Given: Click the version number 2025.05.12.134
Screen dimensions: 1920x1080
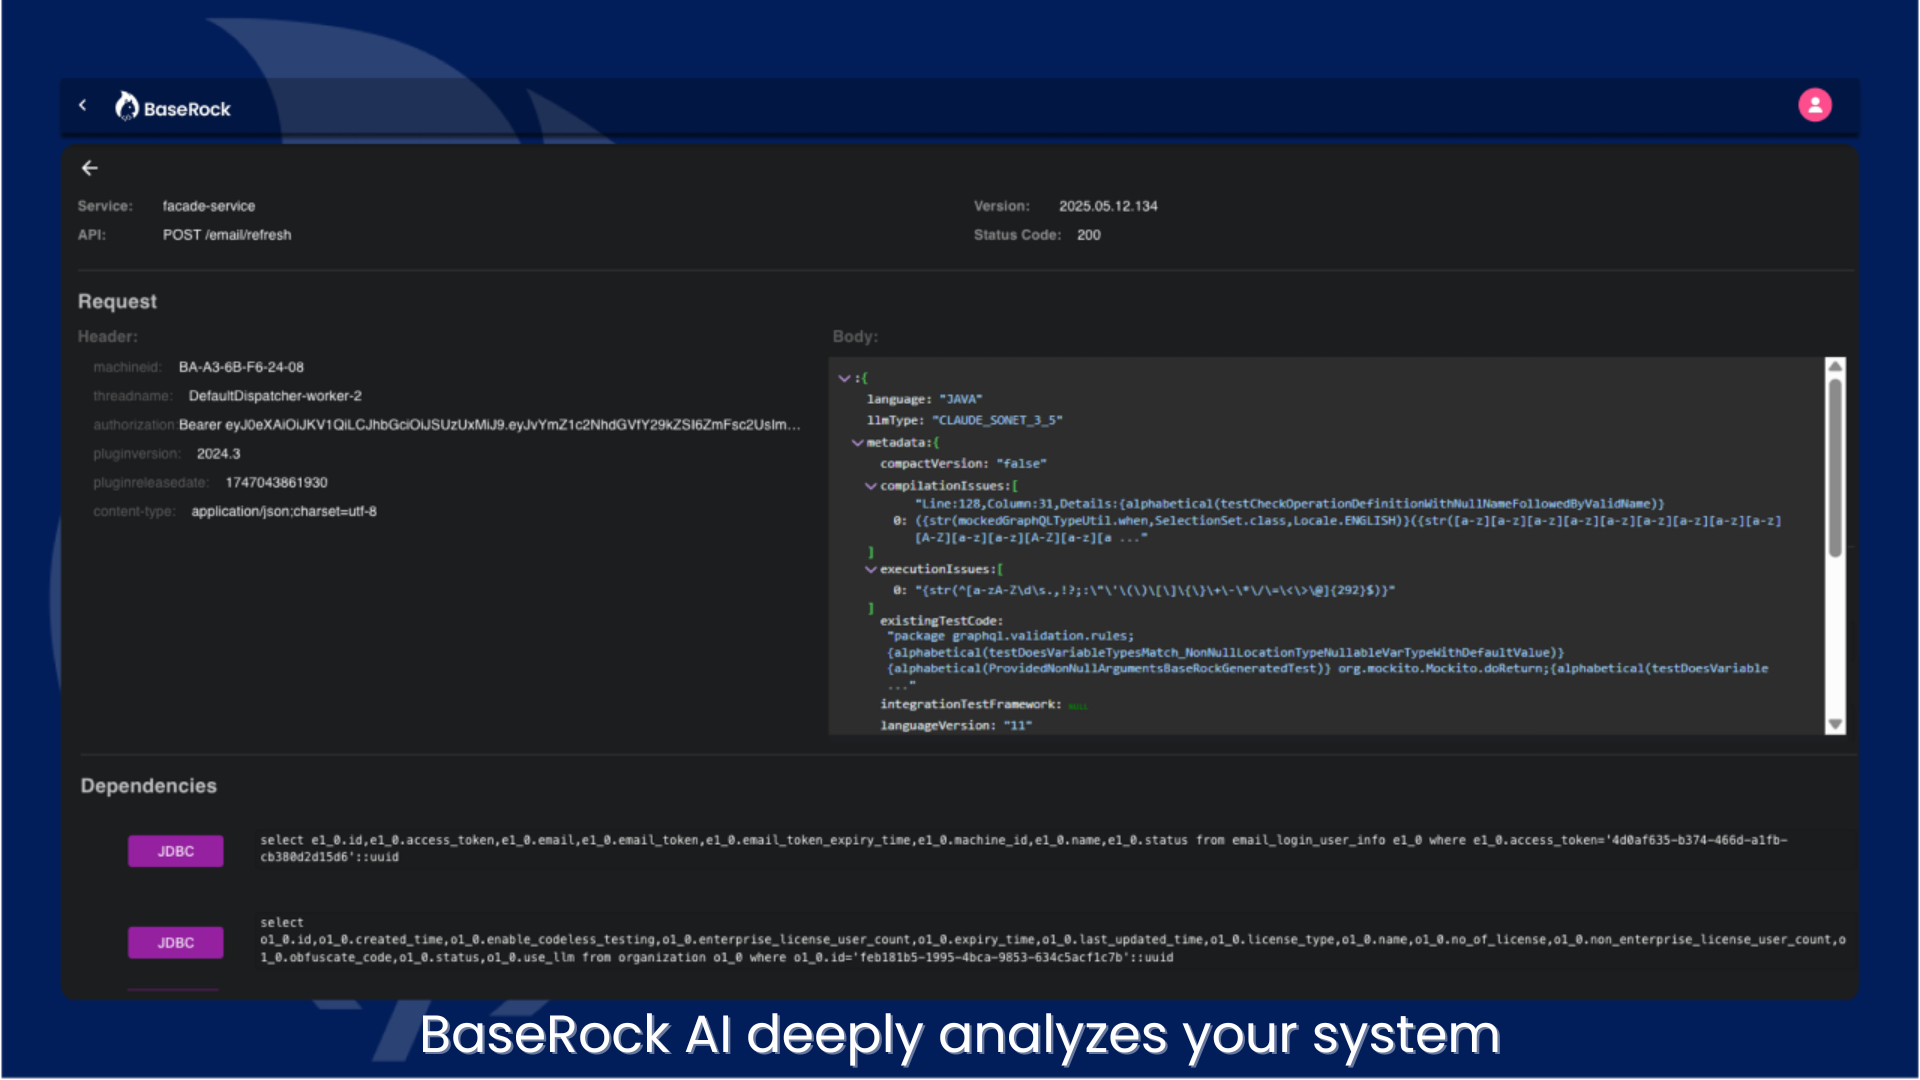Looking at the screenshot, I should click(x=1108, y=206).
